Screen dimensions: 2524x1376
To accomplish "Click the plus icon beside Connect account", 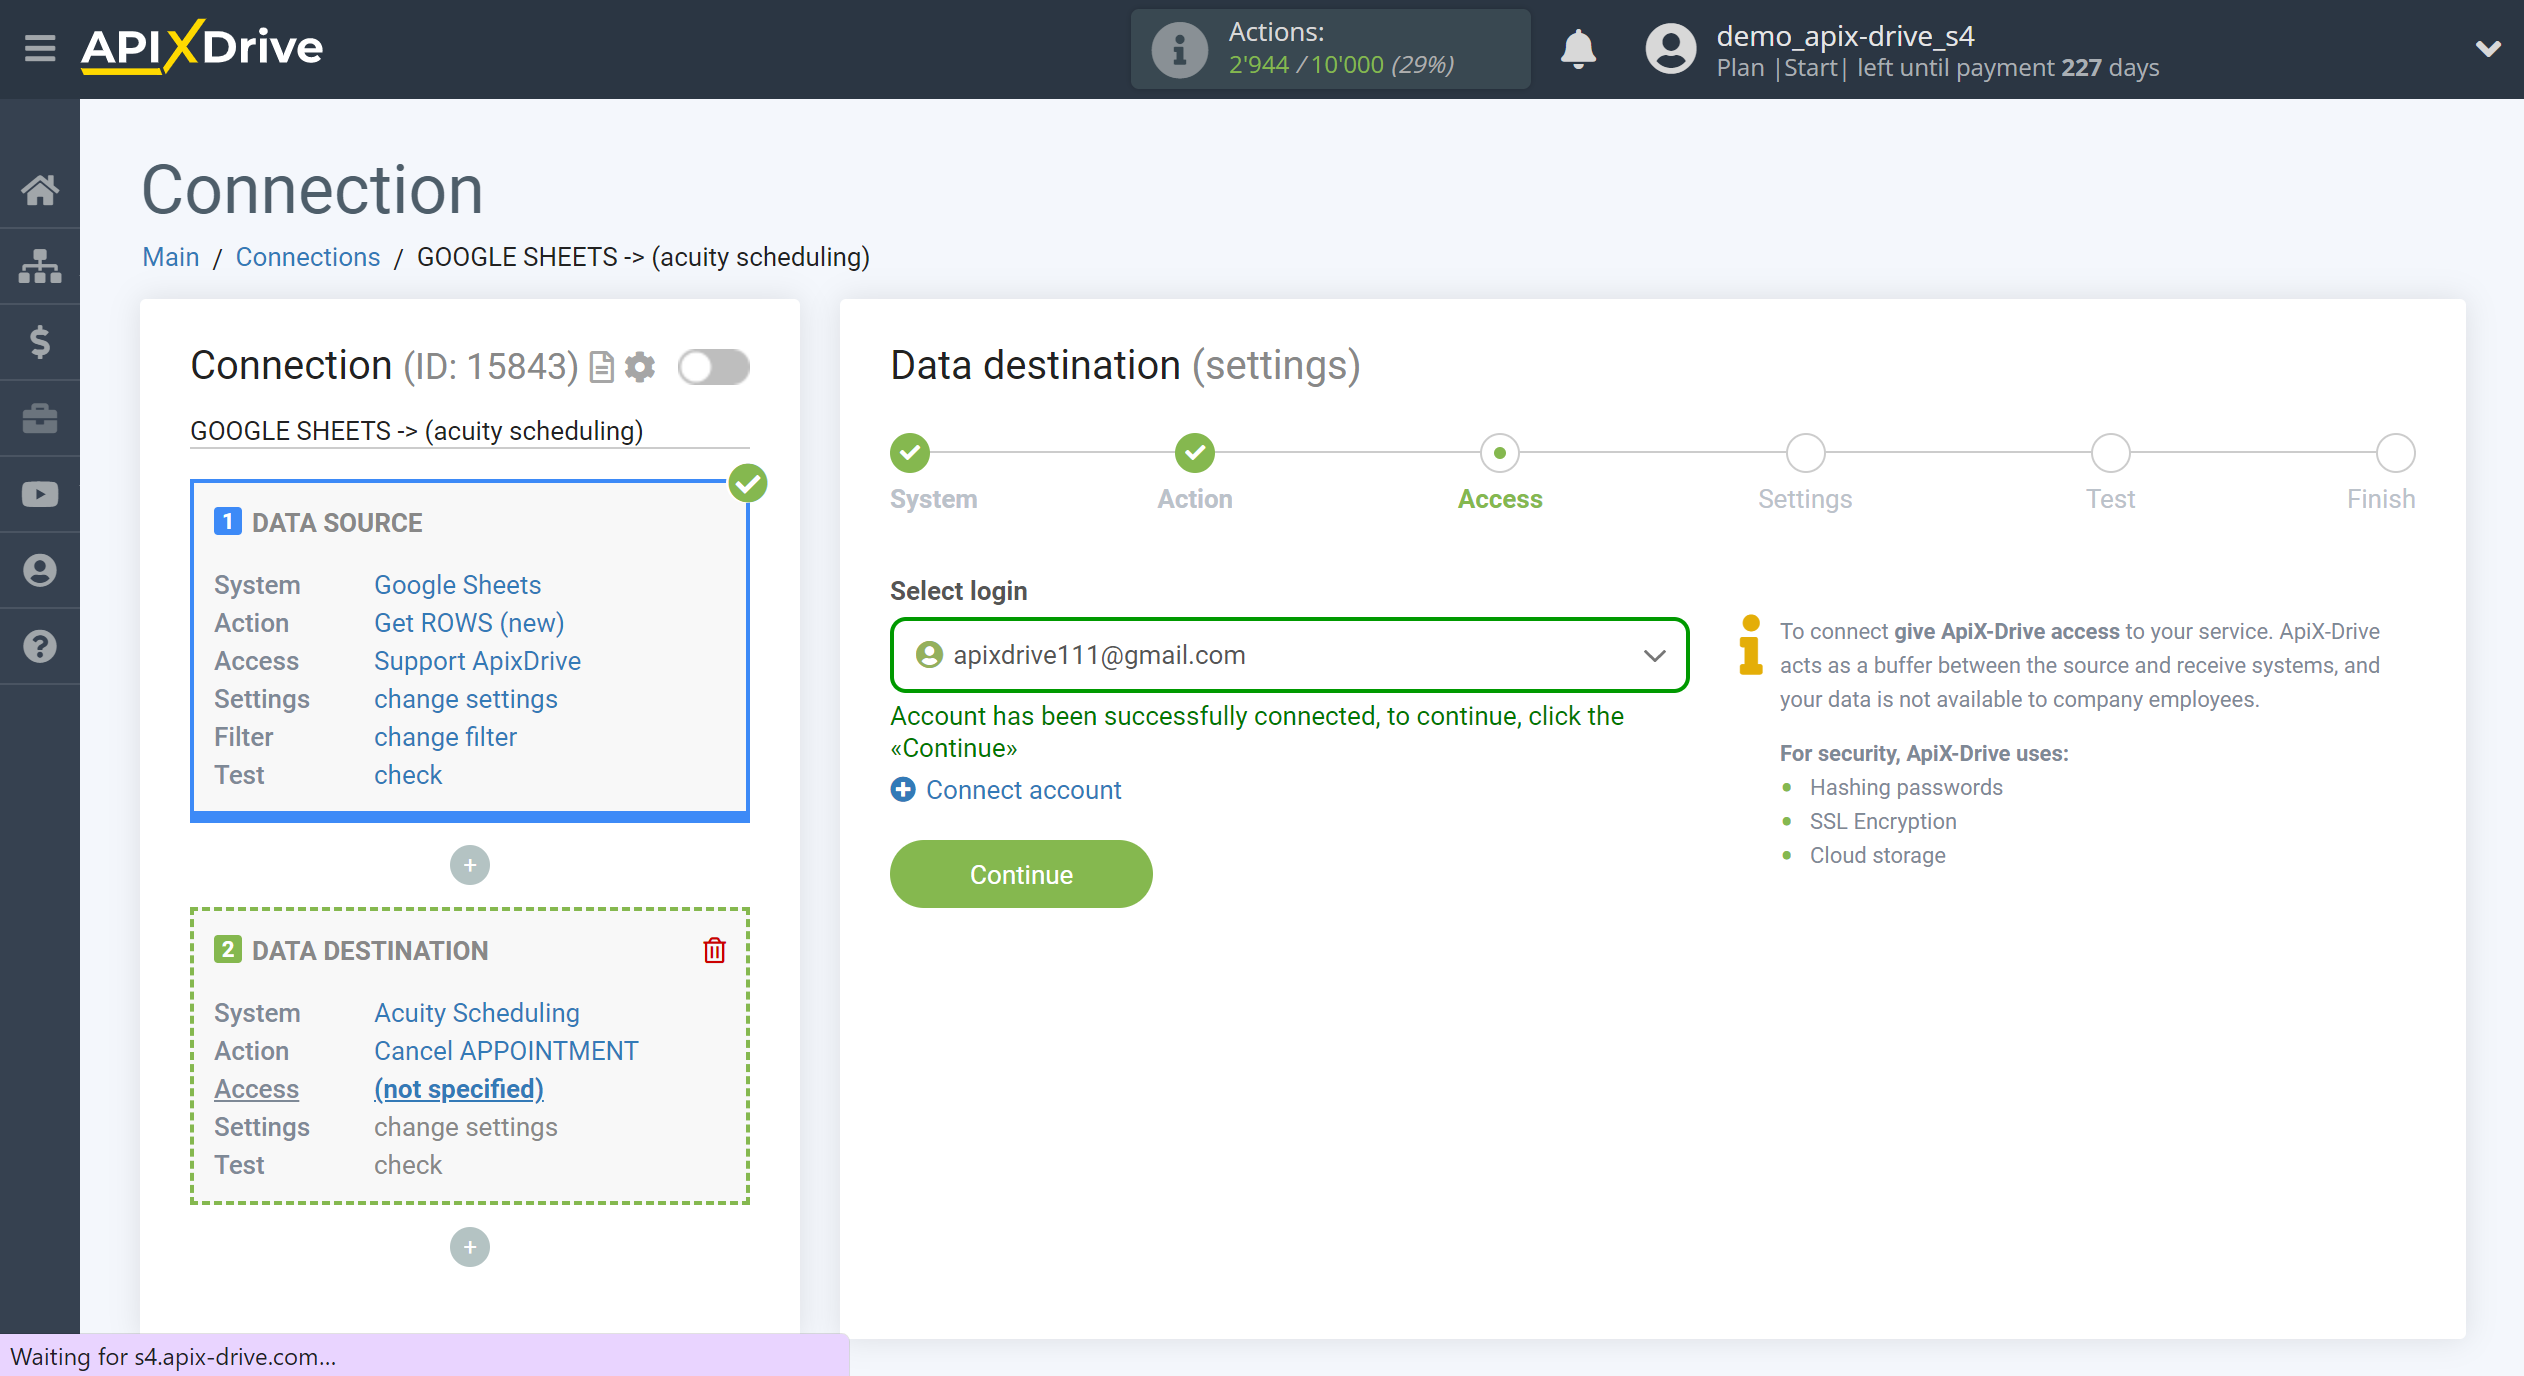I will 903,790.
